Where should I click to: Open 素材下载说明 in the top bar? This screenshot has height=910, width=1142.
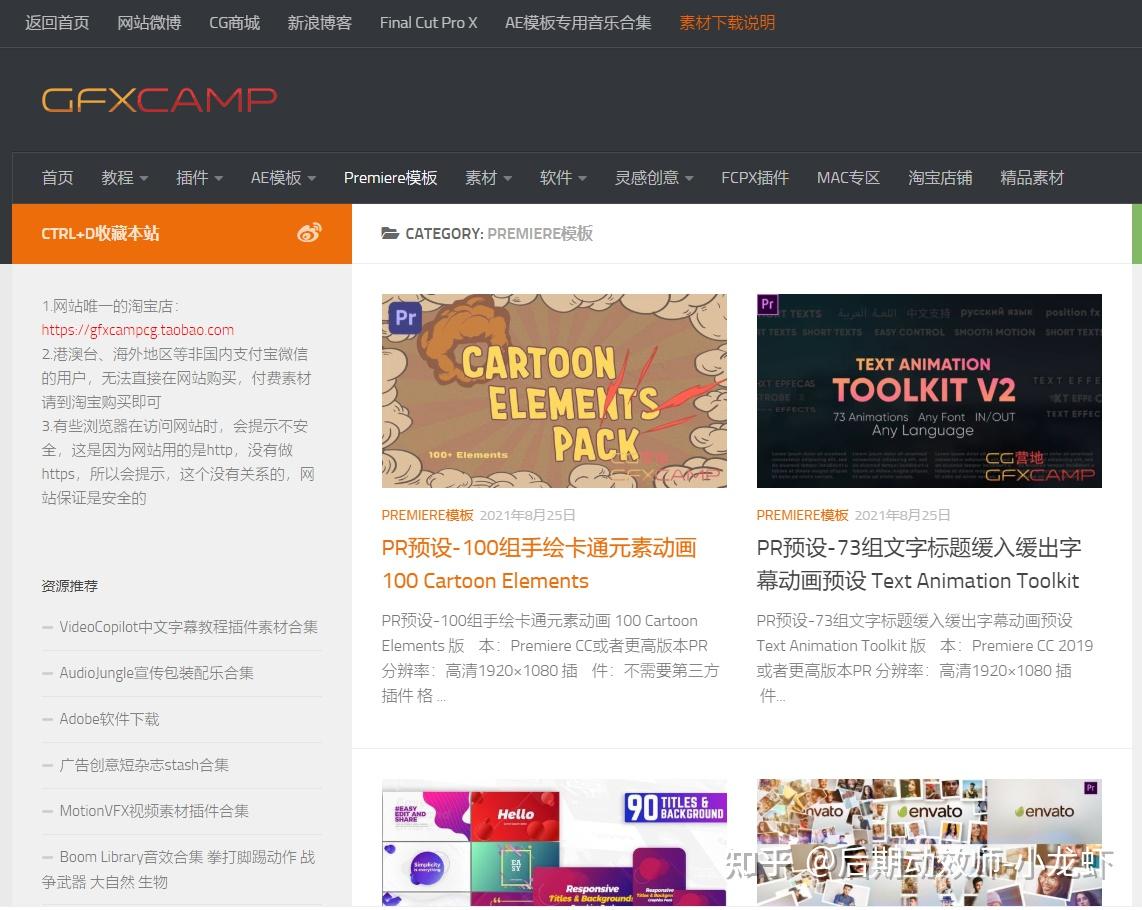[727, 22]
